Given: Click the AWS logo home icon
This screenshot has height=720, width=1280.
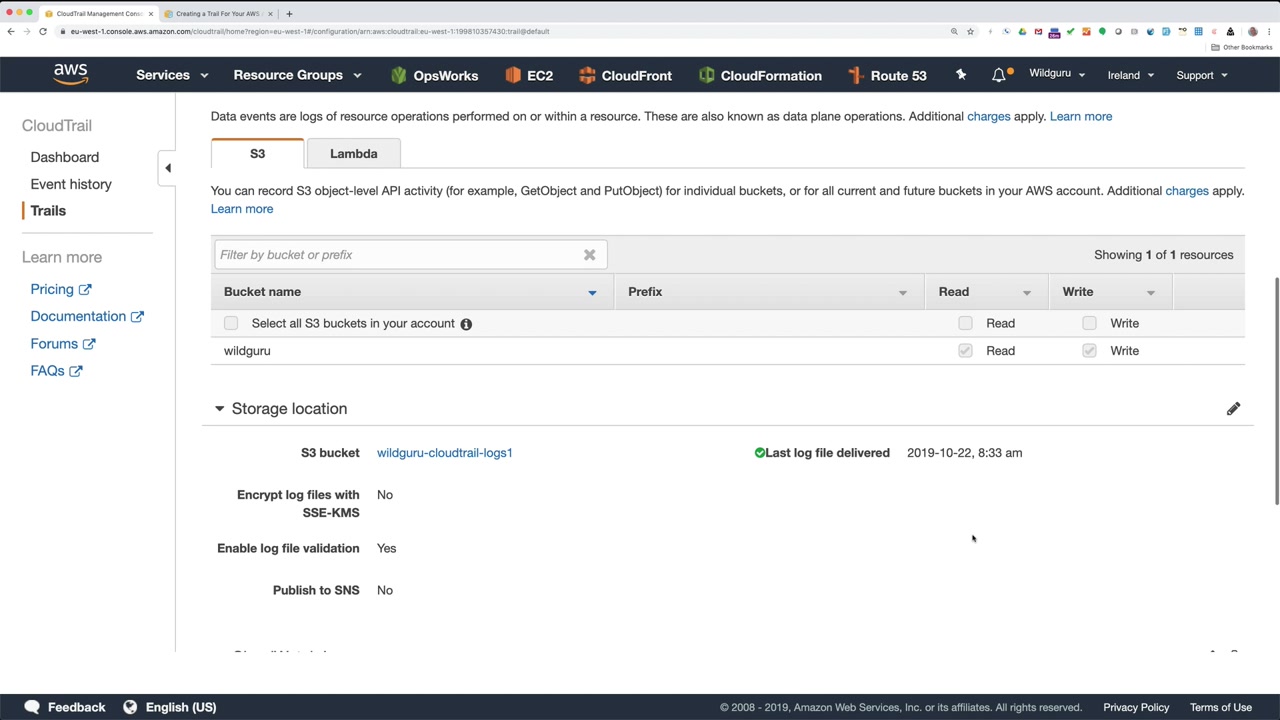Looking at the screenshot, I should (x=71, y=74).
